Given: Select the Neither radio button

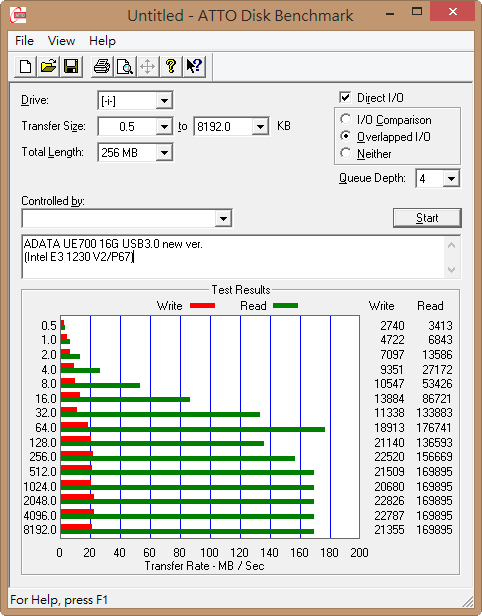Looking at the screenshot, I should click(345, 153).
